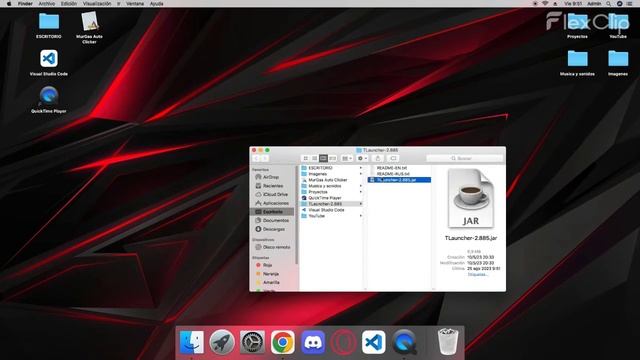Click the JAR file preview thumbnail
The height and width of the screenshot is (360, 640).
(471, 198)
